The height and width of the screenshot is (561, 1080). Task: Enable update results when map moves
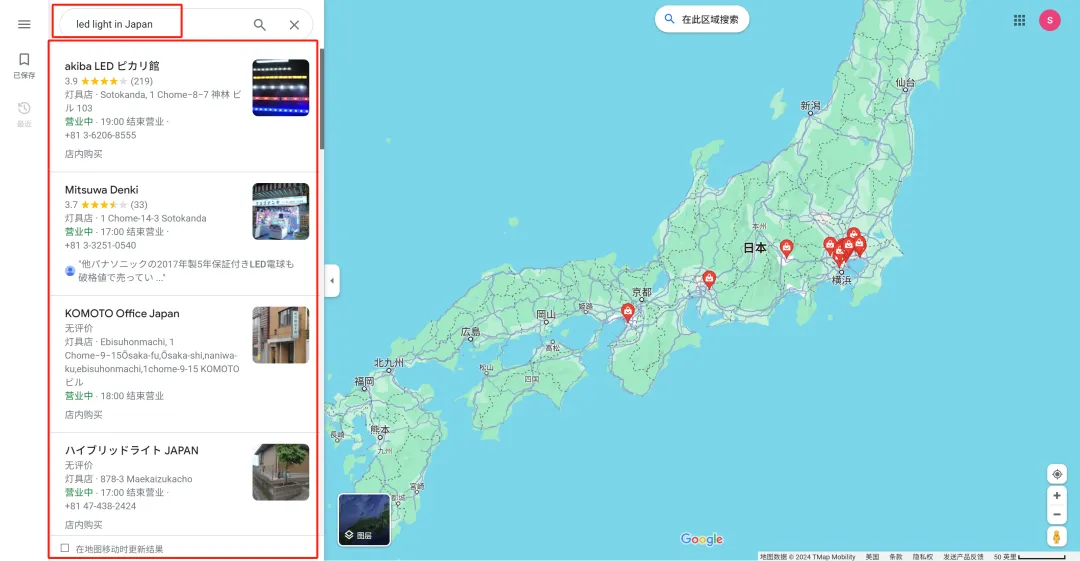[x=65, y=548]
